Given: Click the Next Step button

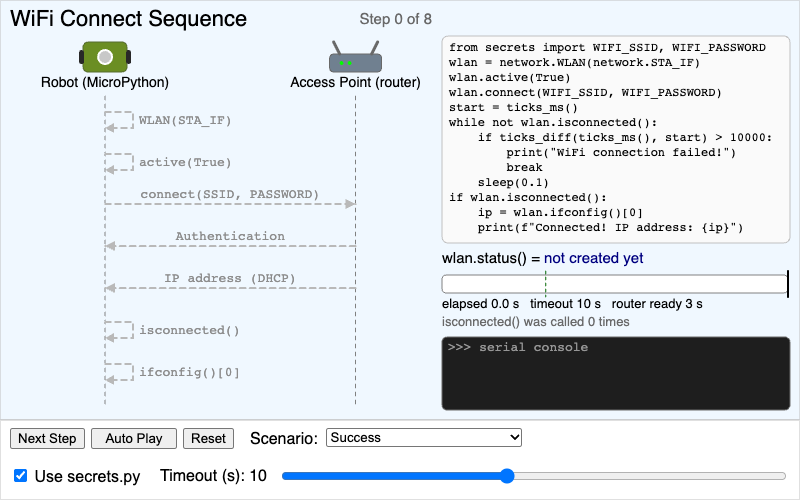Looking at the screenshot, I should [x=47, y=438].
